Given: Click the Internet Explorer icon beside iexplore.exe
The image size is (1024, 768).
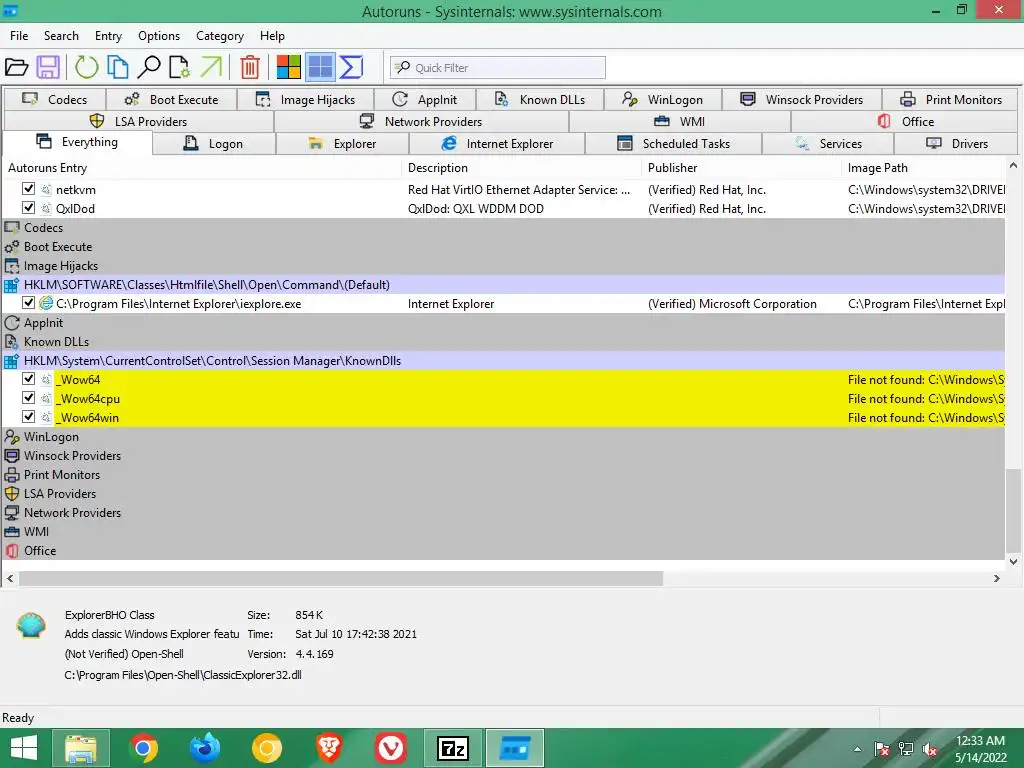Looking at the screenshot, I should 46,303.
